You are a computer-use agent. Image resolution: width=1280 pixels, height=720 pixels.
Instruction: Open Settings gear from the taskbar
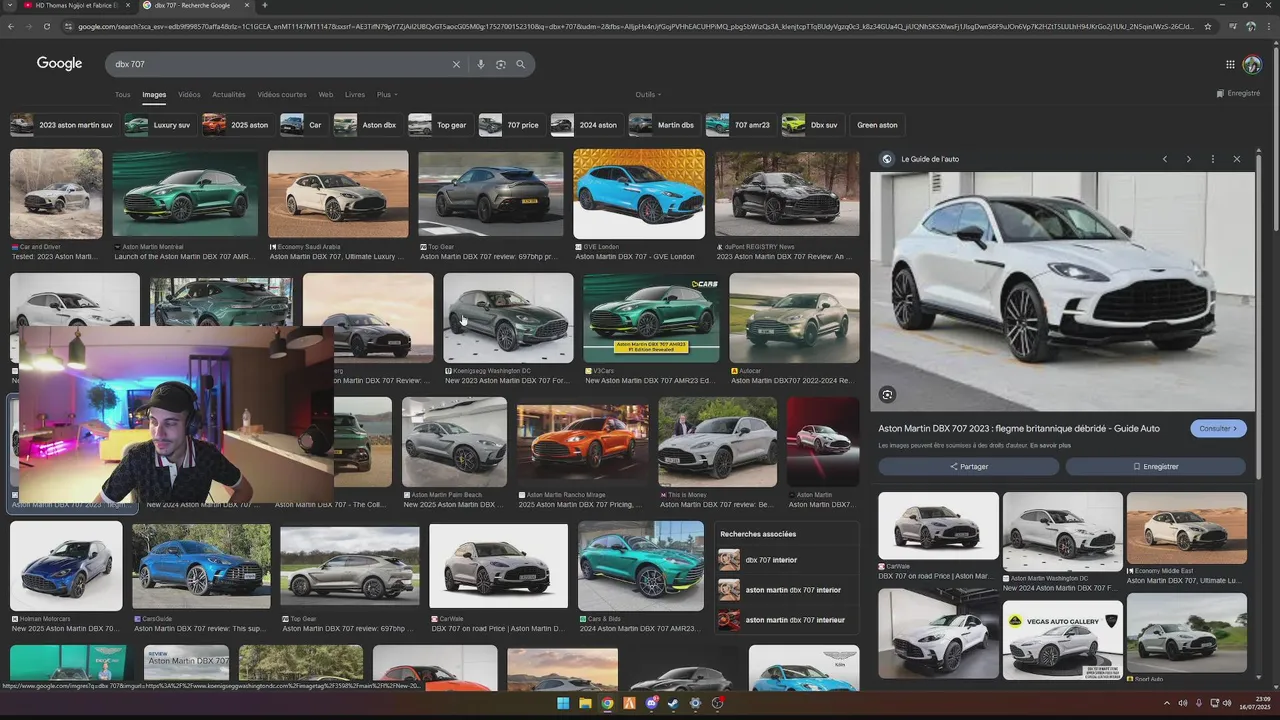(x=695, y=703)
